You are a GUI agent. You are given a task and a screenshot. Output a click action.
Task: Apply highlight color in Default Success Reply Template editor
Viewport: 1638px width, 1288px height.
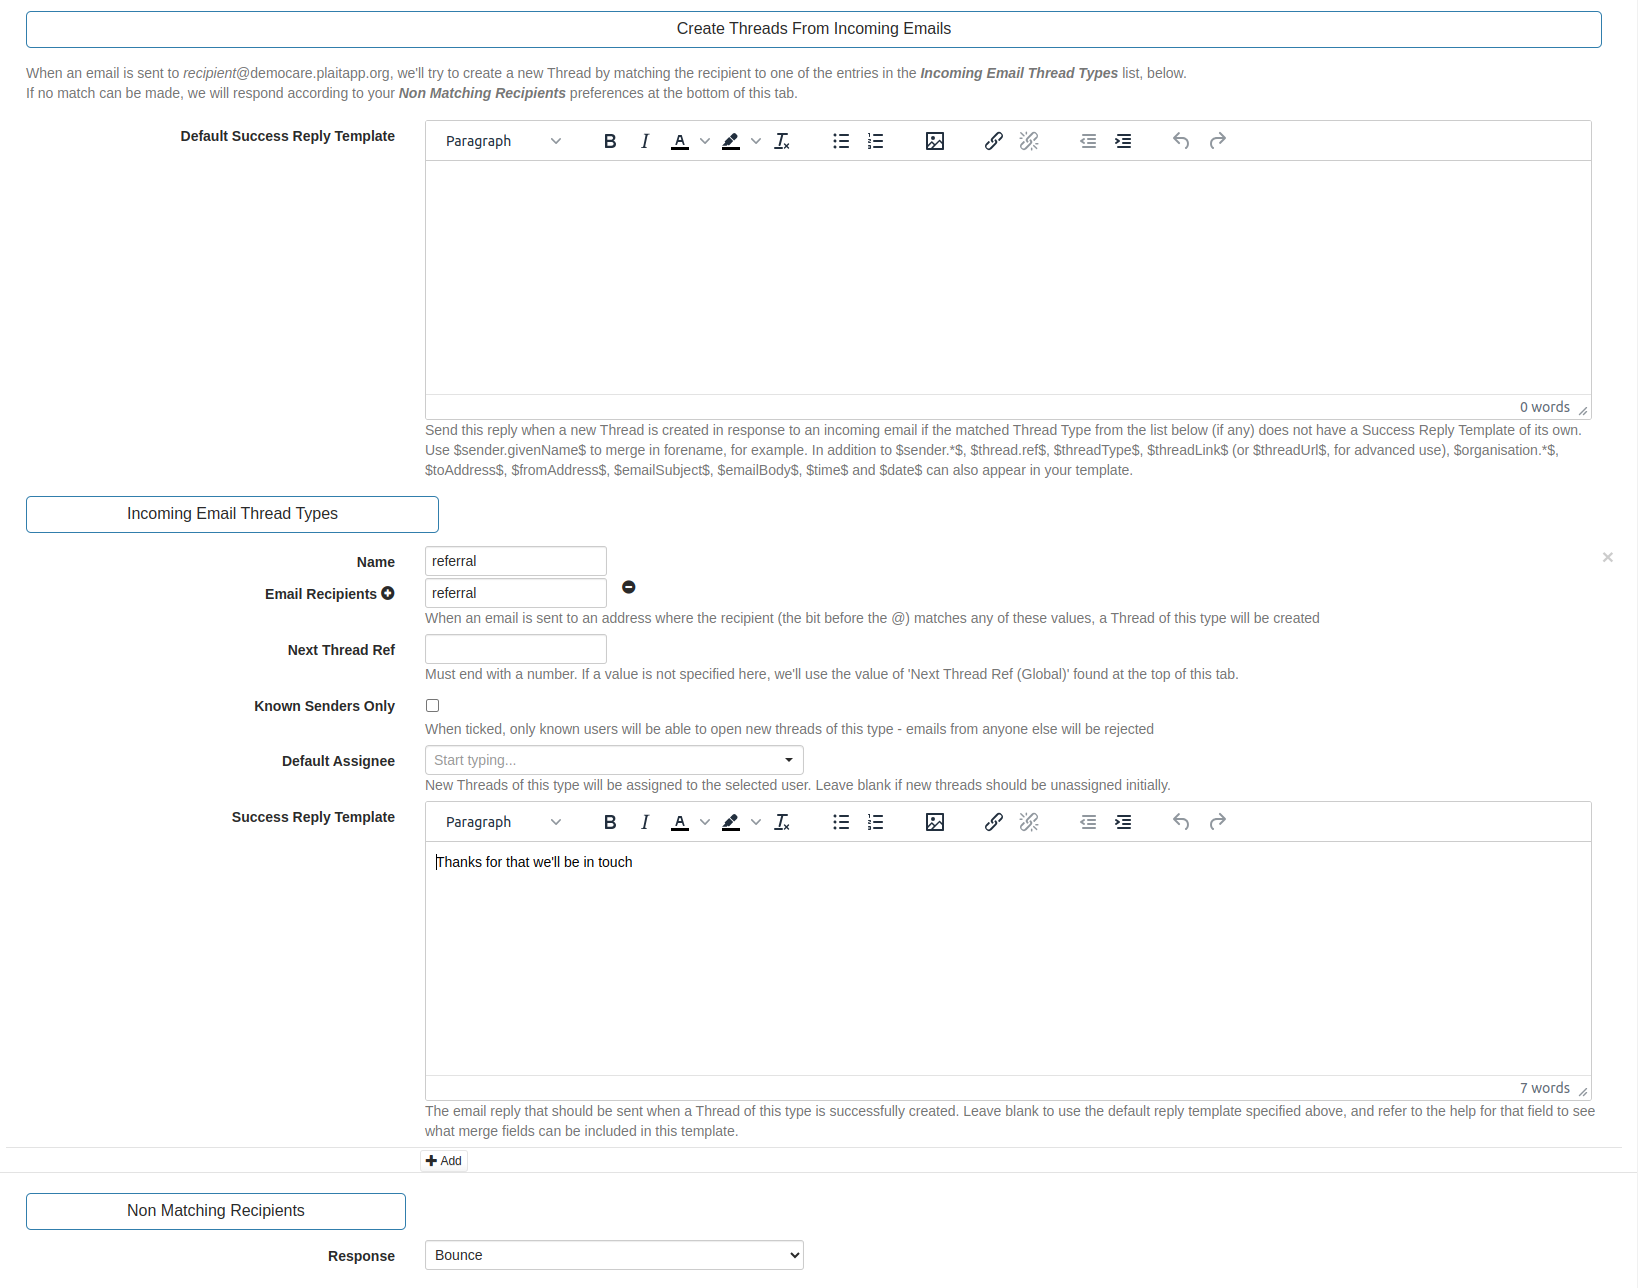731,141
